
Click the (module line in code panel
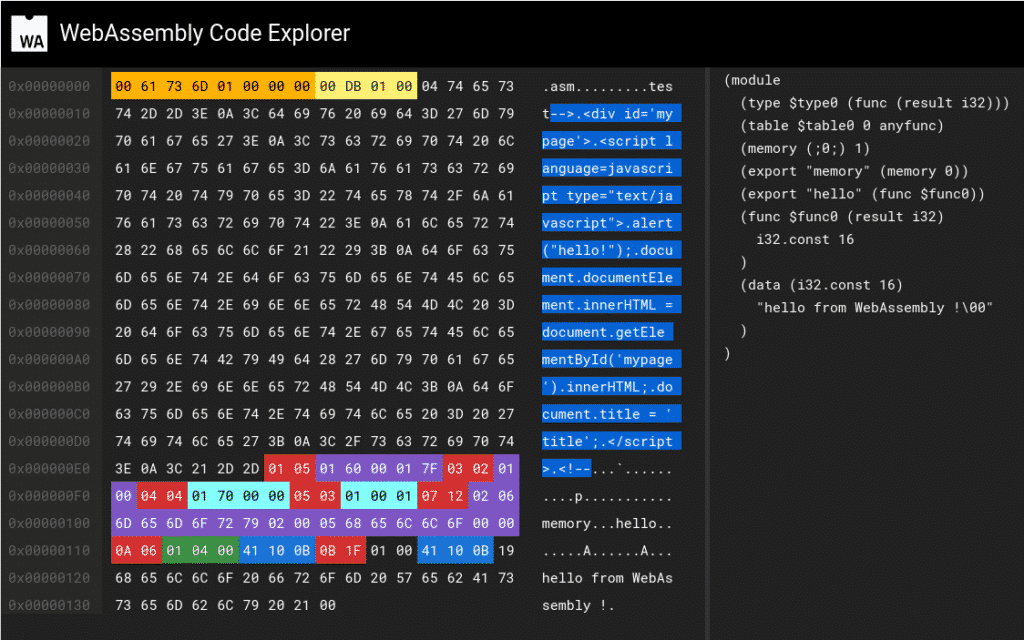752,80
